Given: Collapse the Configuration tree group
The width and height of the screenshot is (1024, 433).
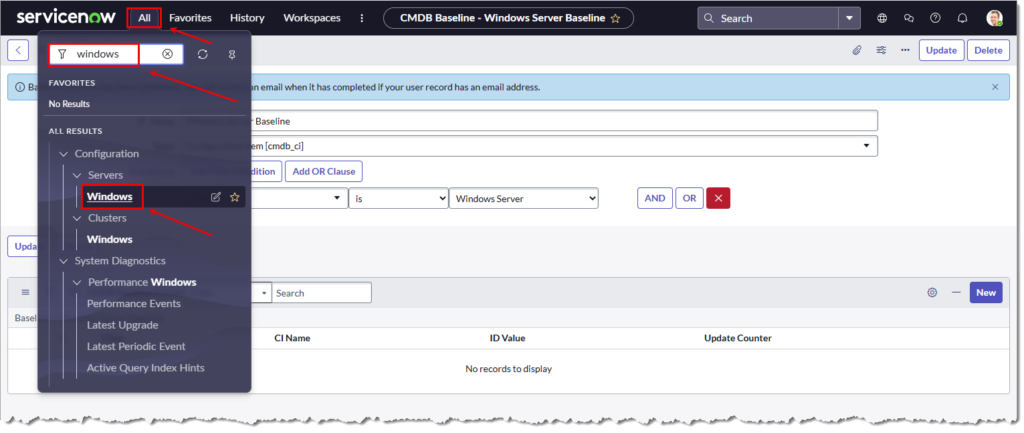Looking at the screenshot, I should point(64,153).
